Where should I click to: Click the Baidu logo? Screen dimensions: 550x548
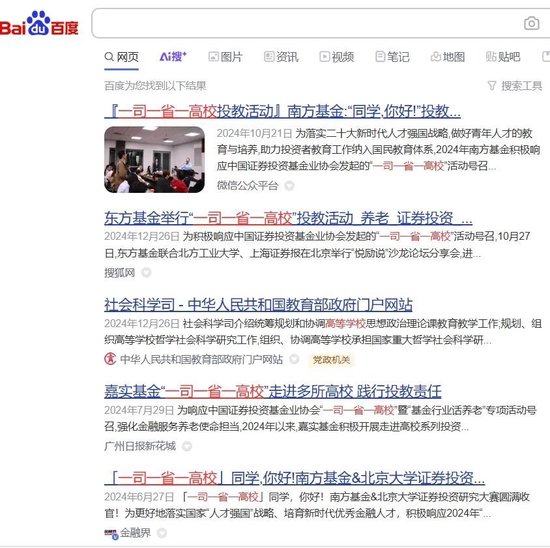(x=39, y=24)
